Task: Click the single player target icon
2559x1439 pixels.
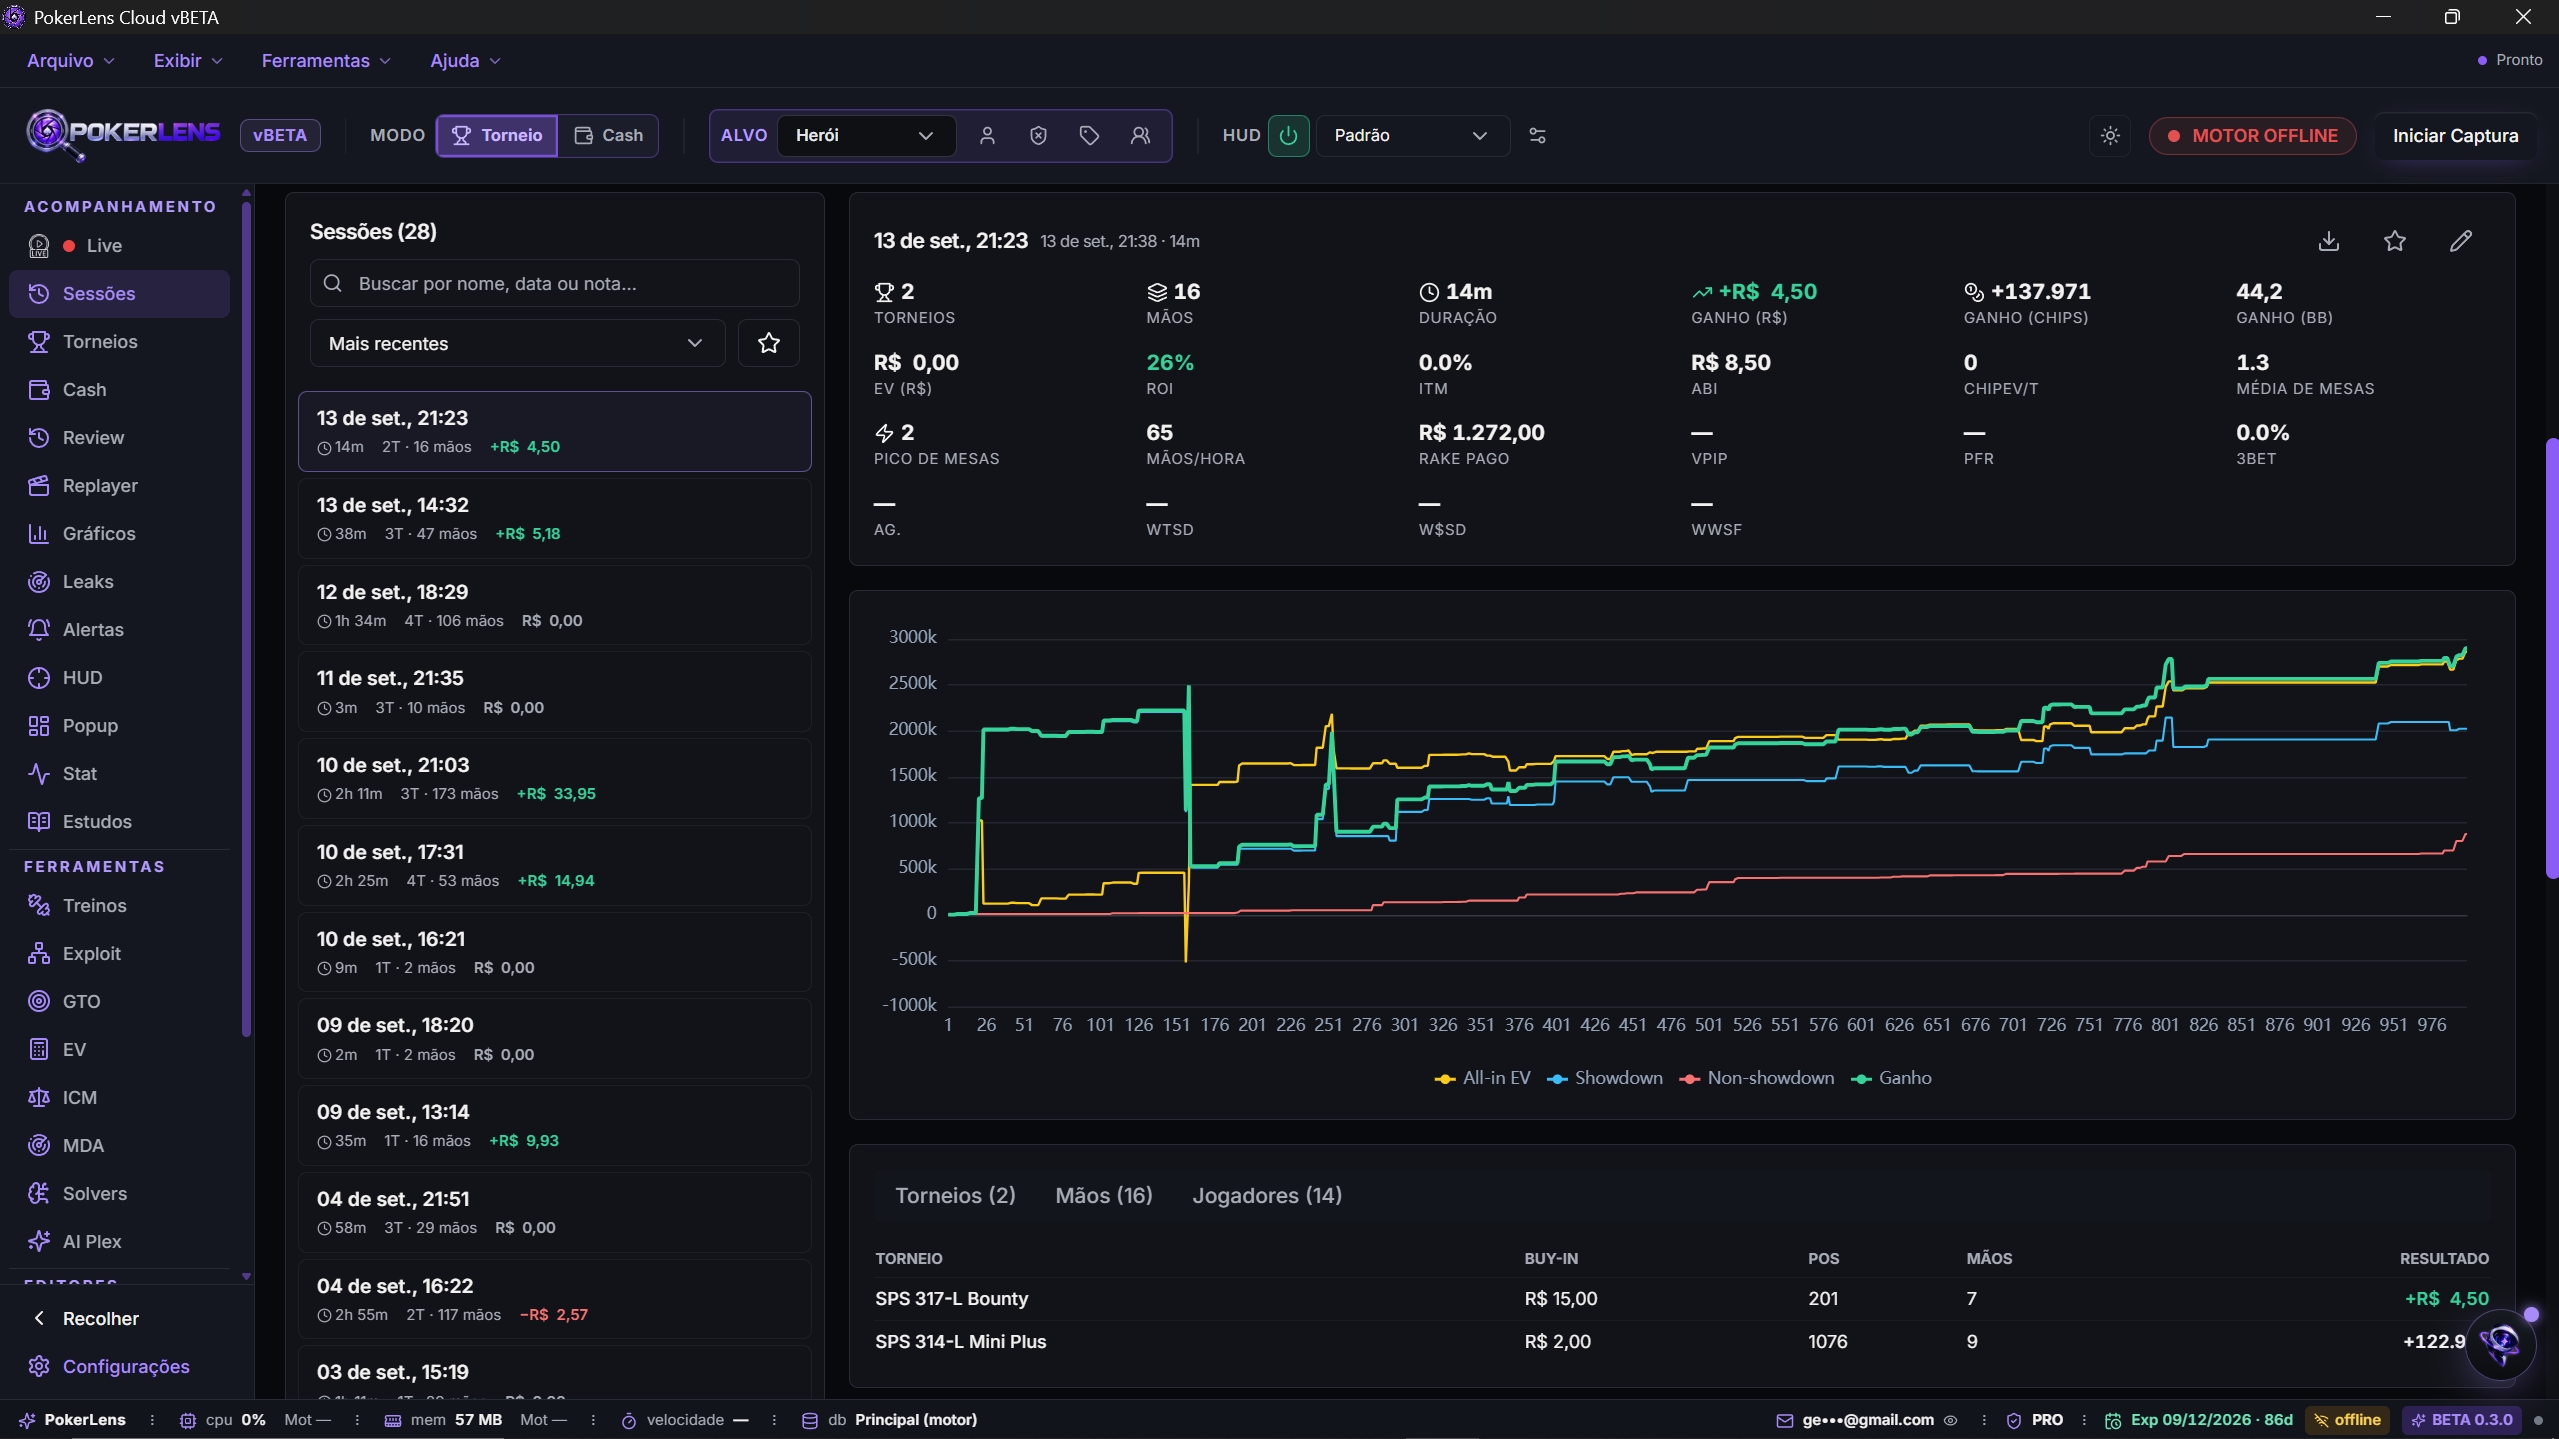Action: coord(987,136)
